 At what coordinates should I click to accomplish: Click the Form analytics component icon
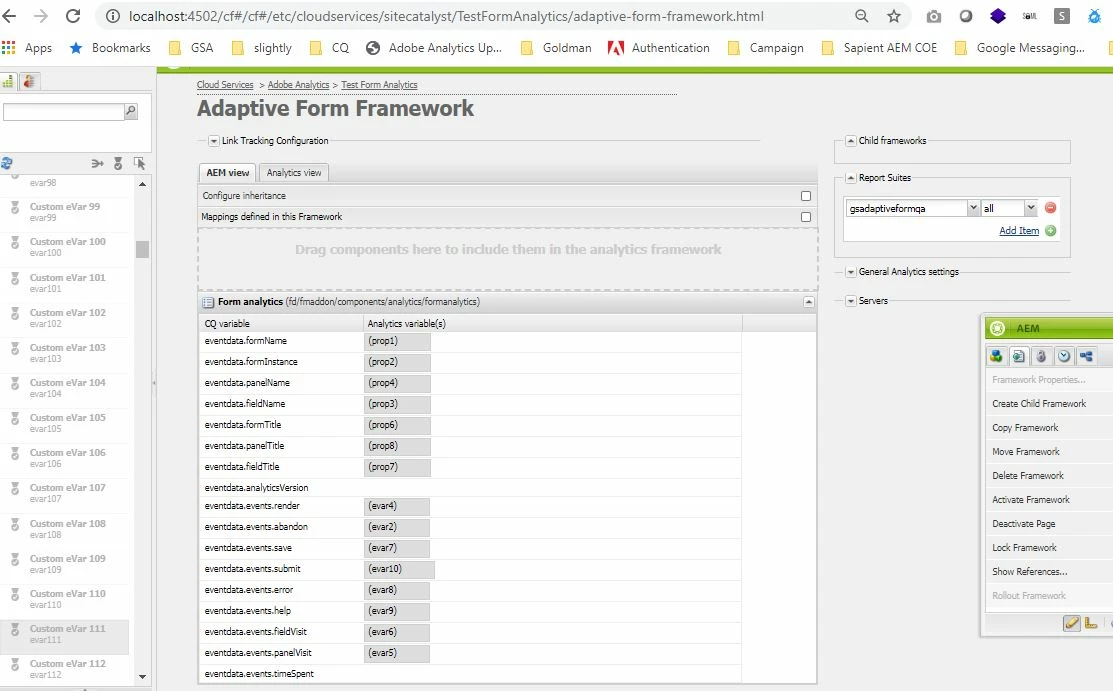208,303
